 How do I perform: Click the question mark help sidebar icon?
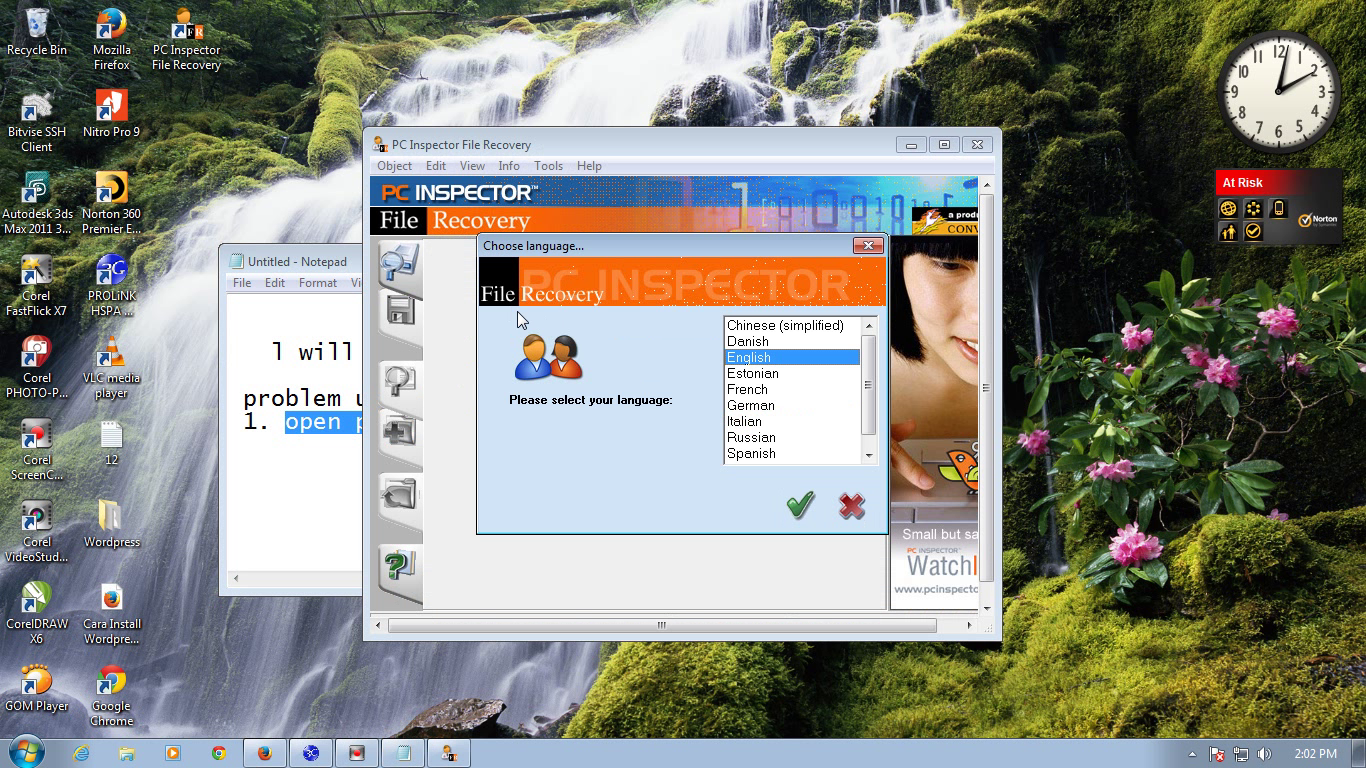point(399,567)
